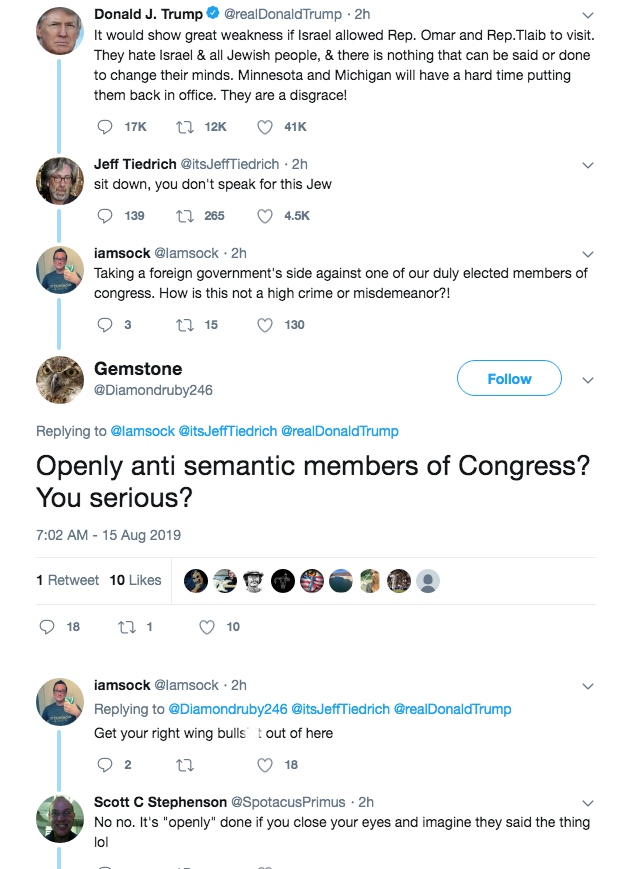Viewport: 625px width, 869px height.
Task: Open dropdown arrow on Jeff Tiedrich's tweet
Action: (x=588, y=165)
